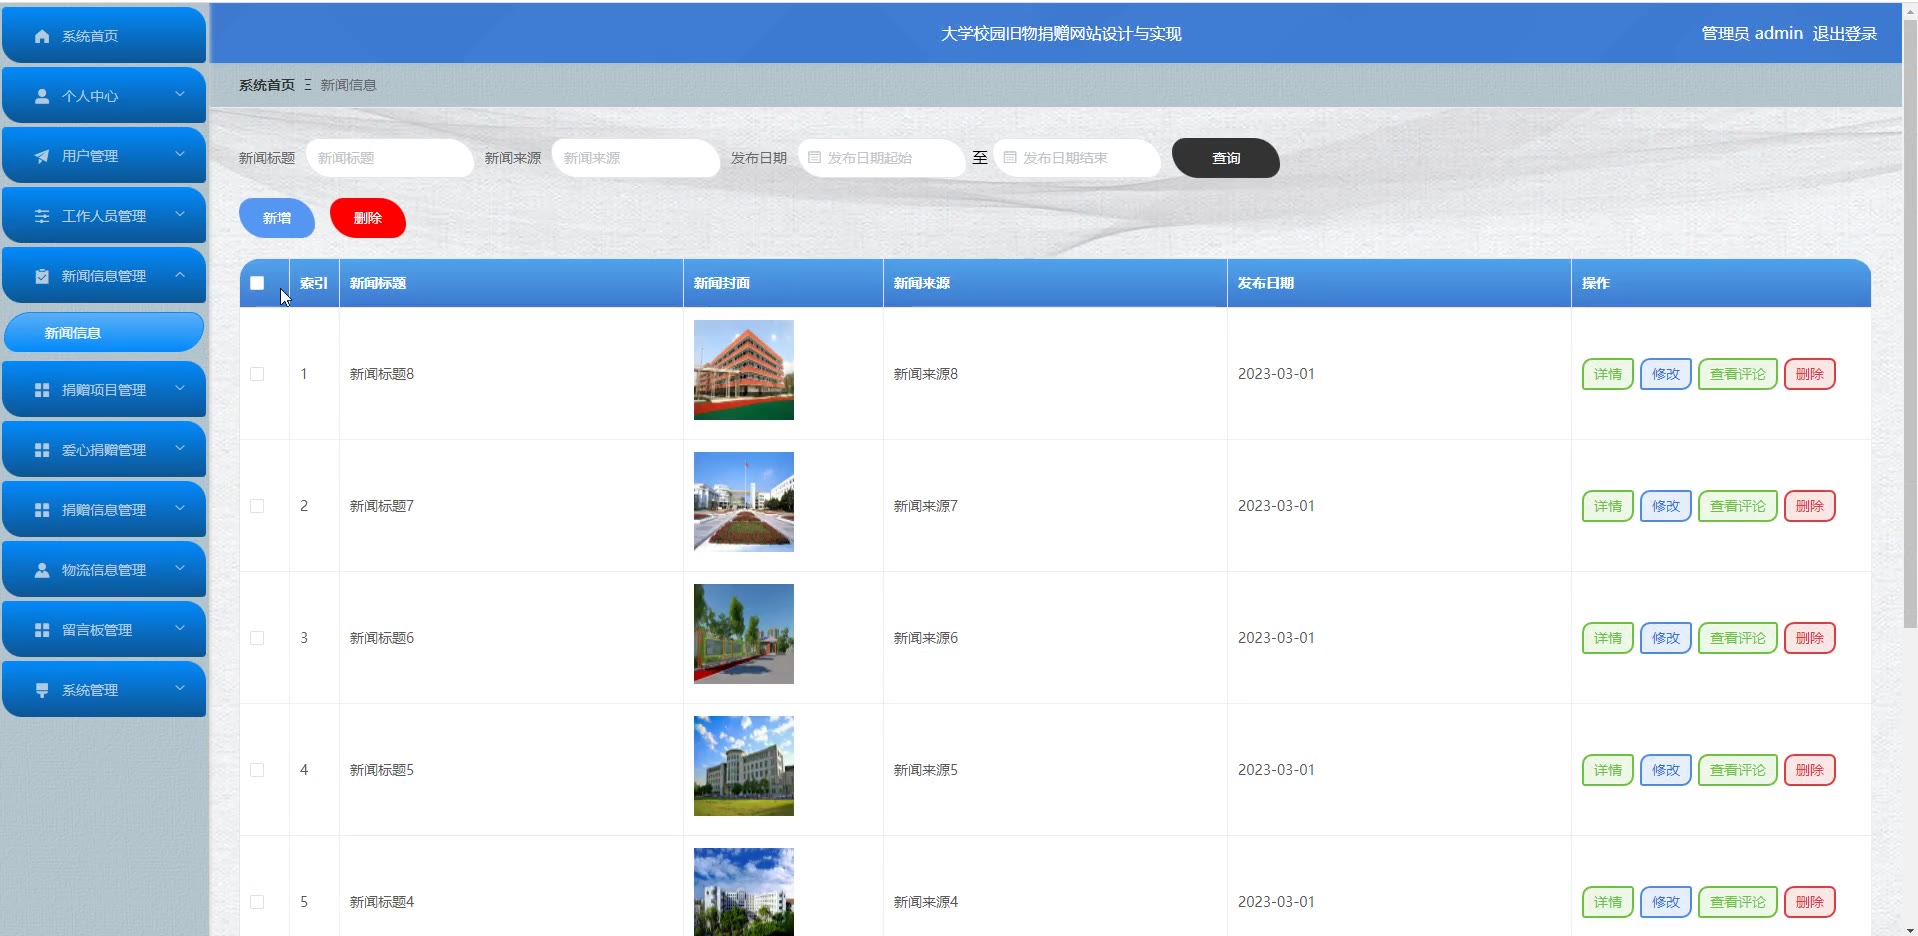Screen dimensions: 1918x936
Task: Click cover thumbnail for 新闻标题5
Action: click(x=744, y=766)
